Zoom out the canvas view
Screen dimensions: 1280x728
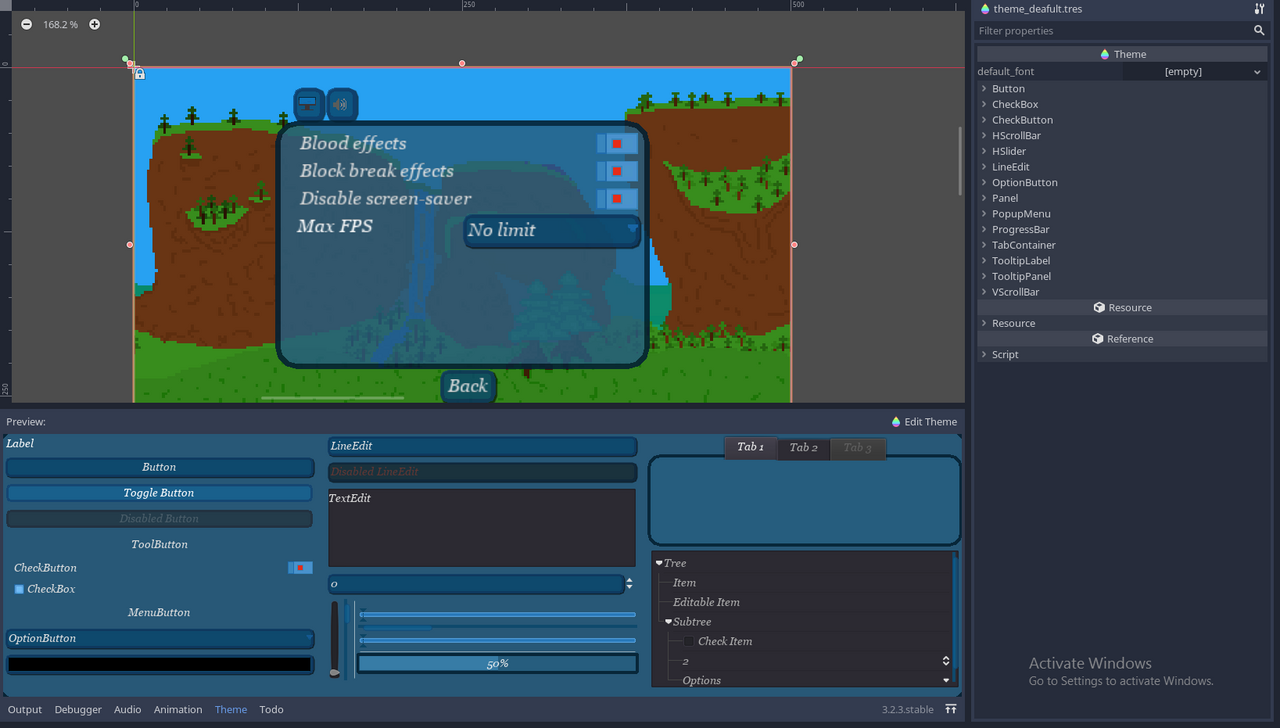pos(26,24)
